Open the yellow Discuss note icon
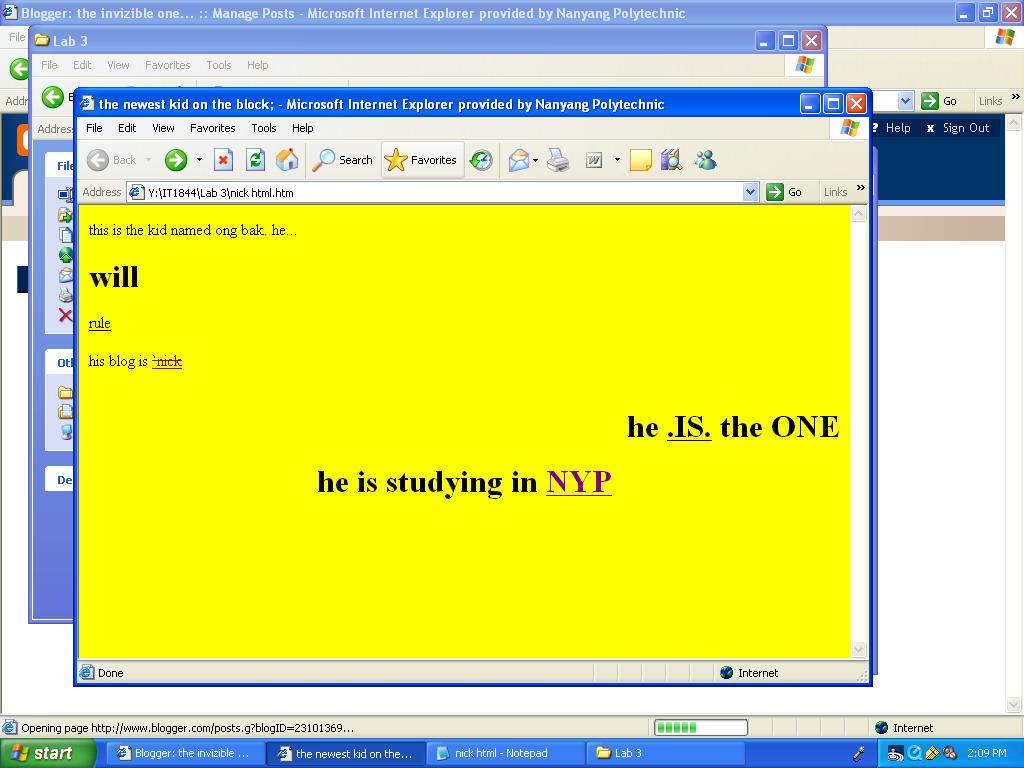Viewport: 1024px width, 768px height. click(x=641, y=160)
